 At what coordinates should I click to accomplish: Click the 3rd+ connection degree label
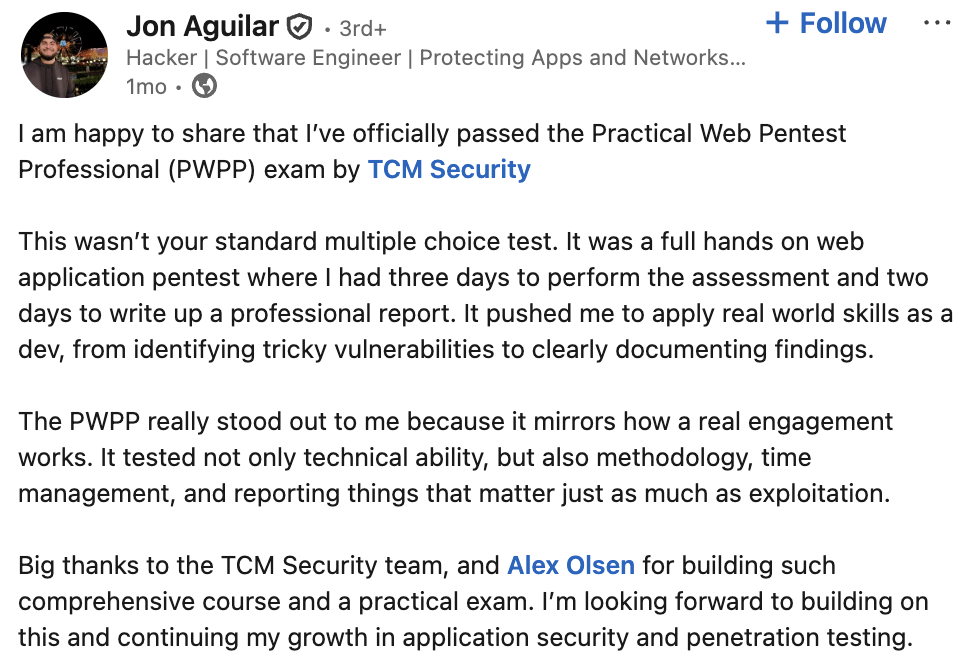click(363, 28)
